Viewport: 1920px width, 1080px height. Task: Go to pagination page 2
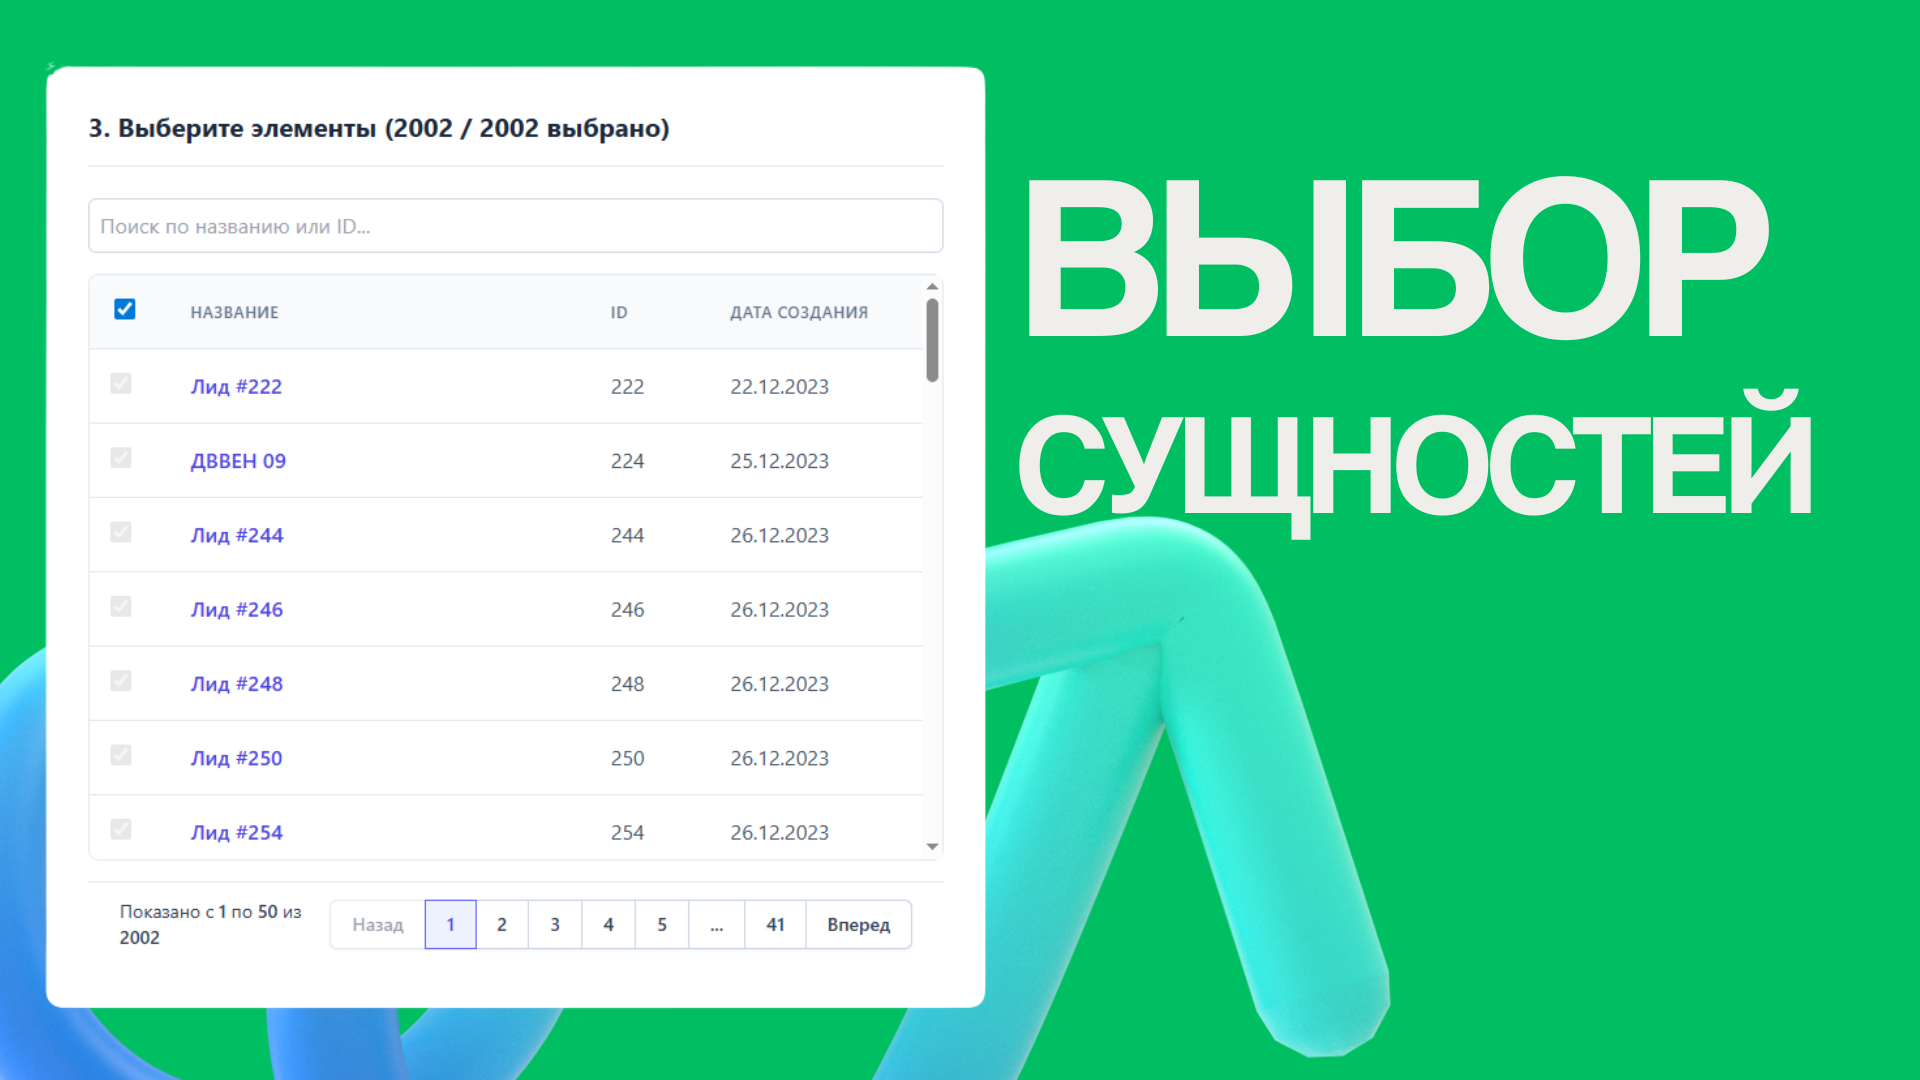502,925
